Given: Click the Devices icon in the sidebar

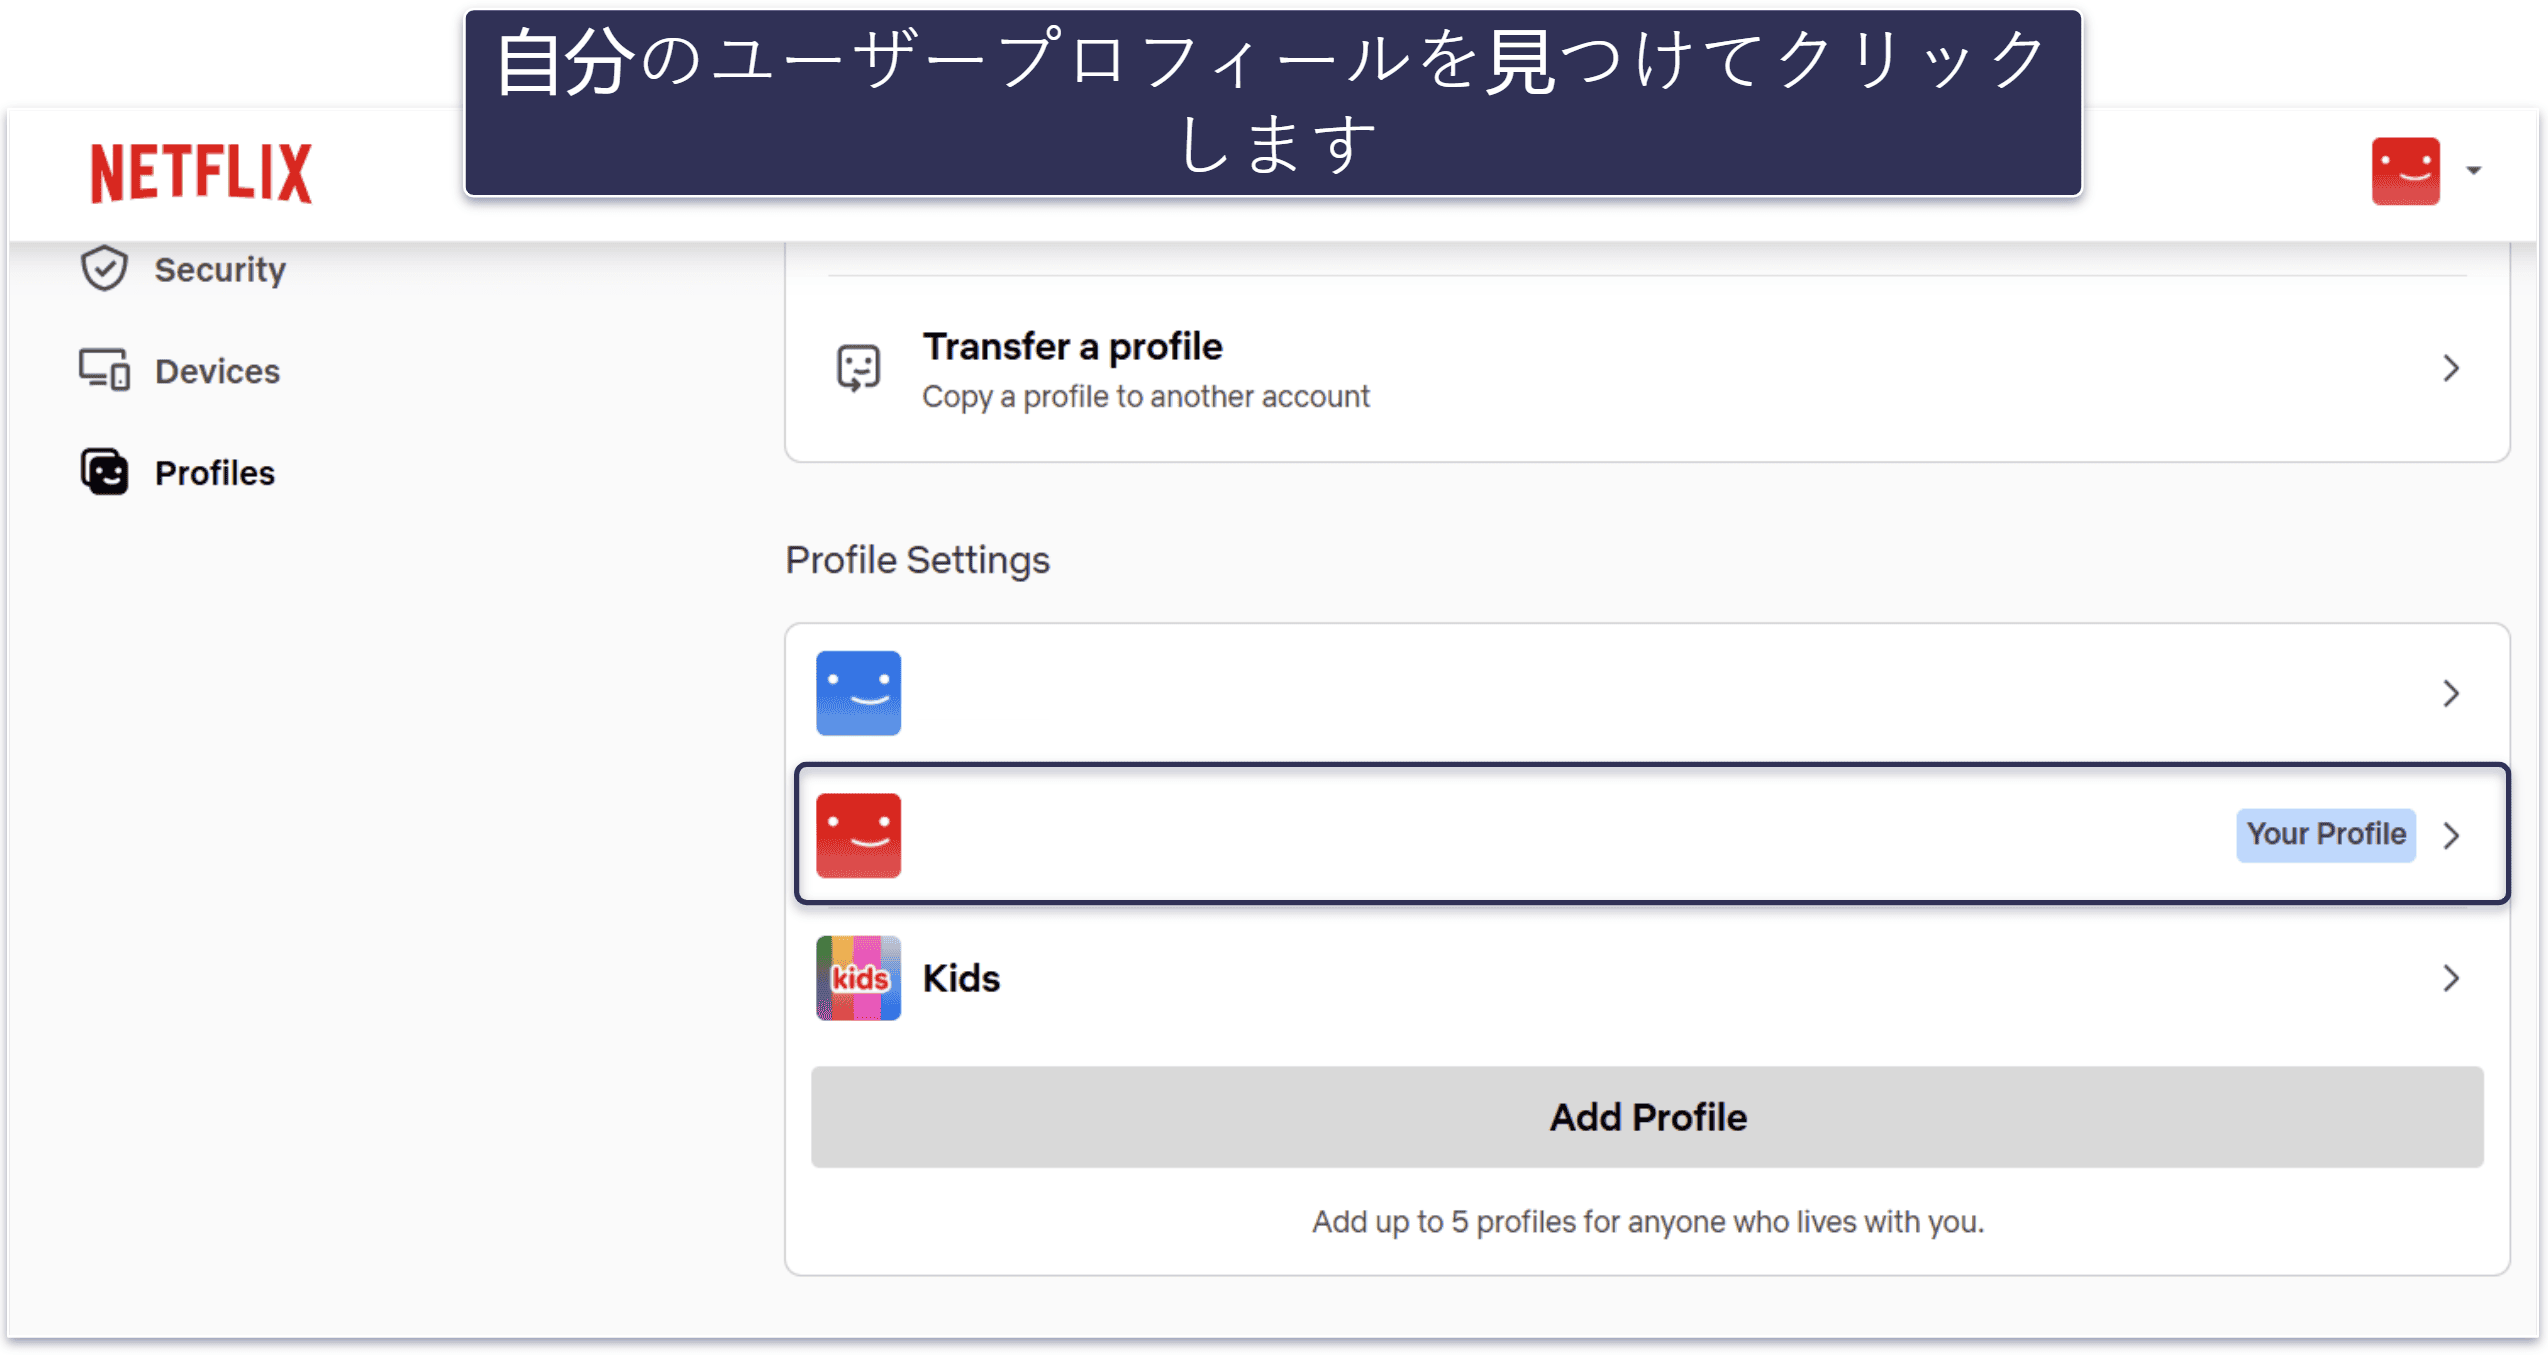Looking at the screenshot, I should pyautogui.click(x=104, y=370).
